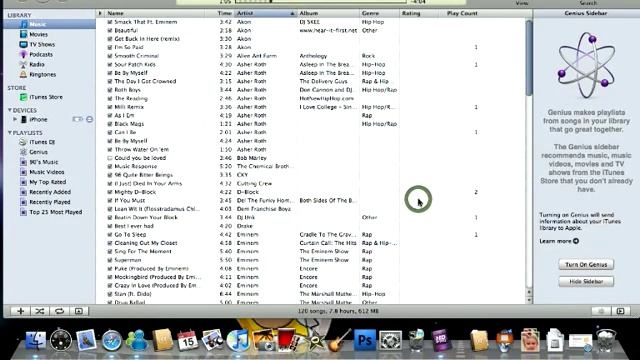
Task: Click Turn On Genius button
Action: (x=586, y=264)
